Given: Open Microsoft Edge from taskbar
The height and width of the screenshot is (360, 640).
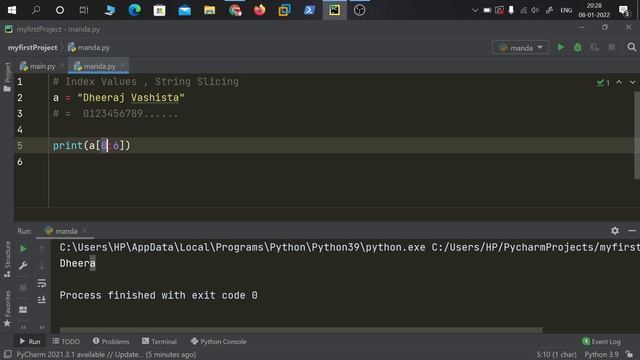Looking at the screenshot, I should tap(135, 10).
